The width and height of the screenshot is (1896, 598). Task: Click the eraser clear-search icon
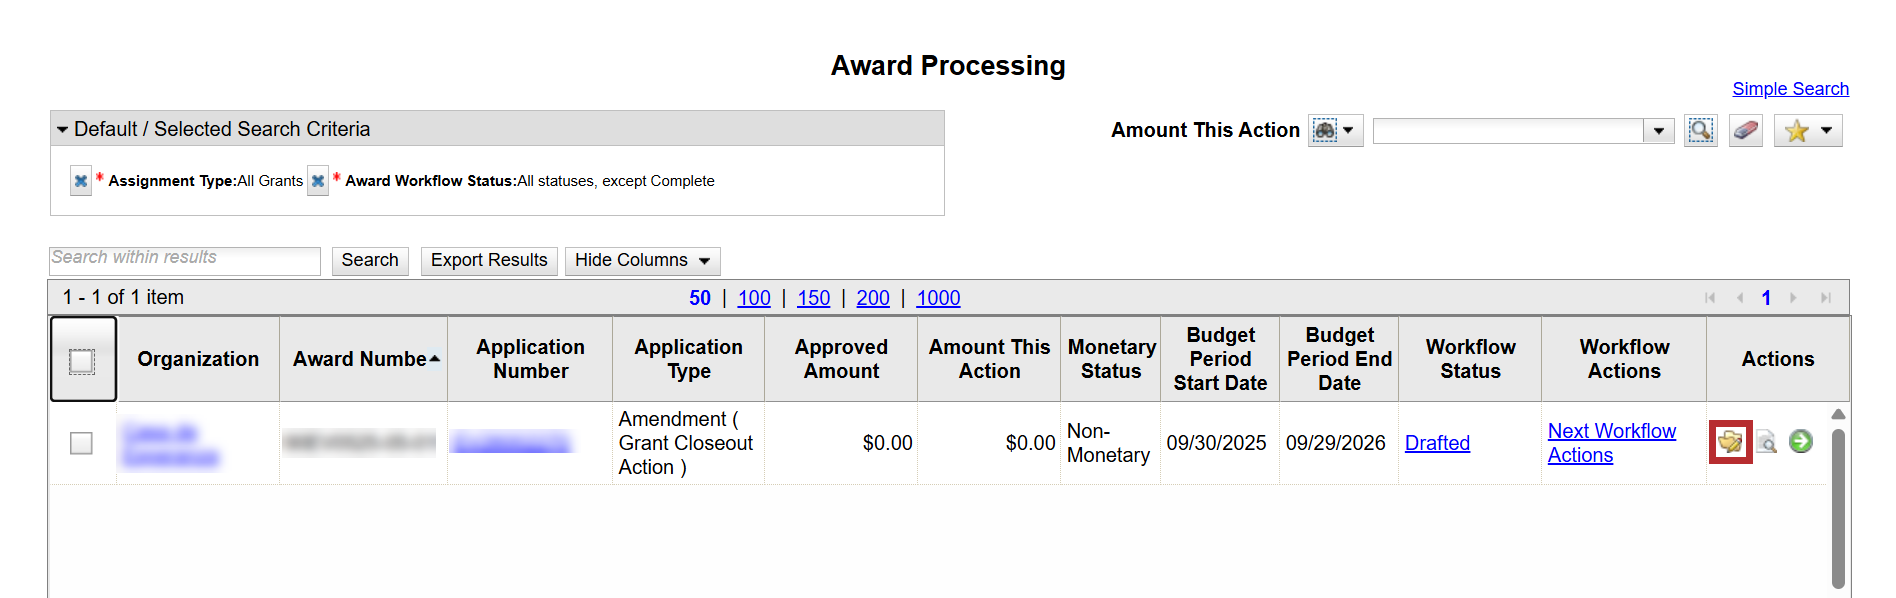[x=1746, y=130]
